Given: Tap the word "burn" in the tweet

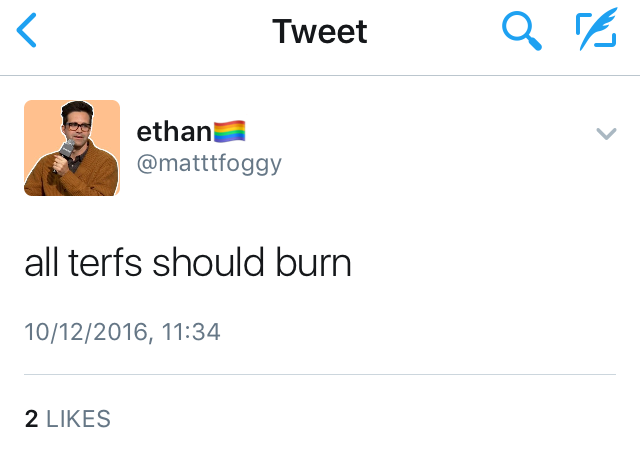Looking at the screenshot, I should pos(313,262).
